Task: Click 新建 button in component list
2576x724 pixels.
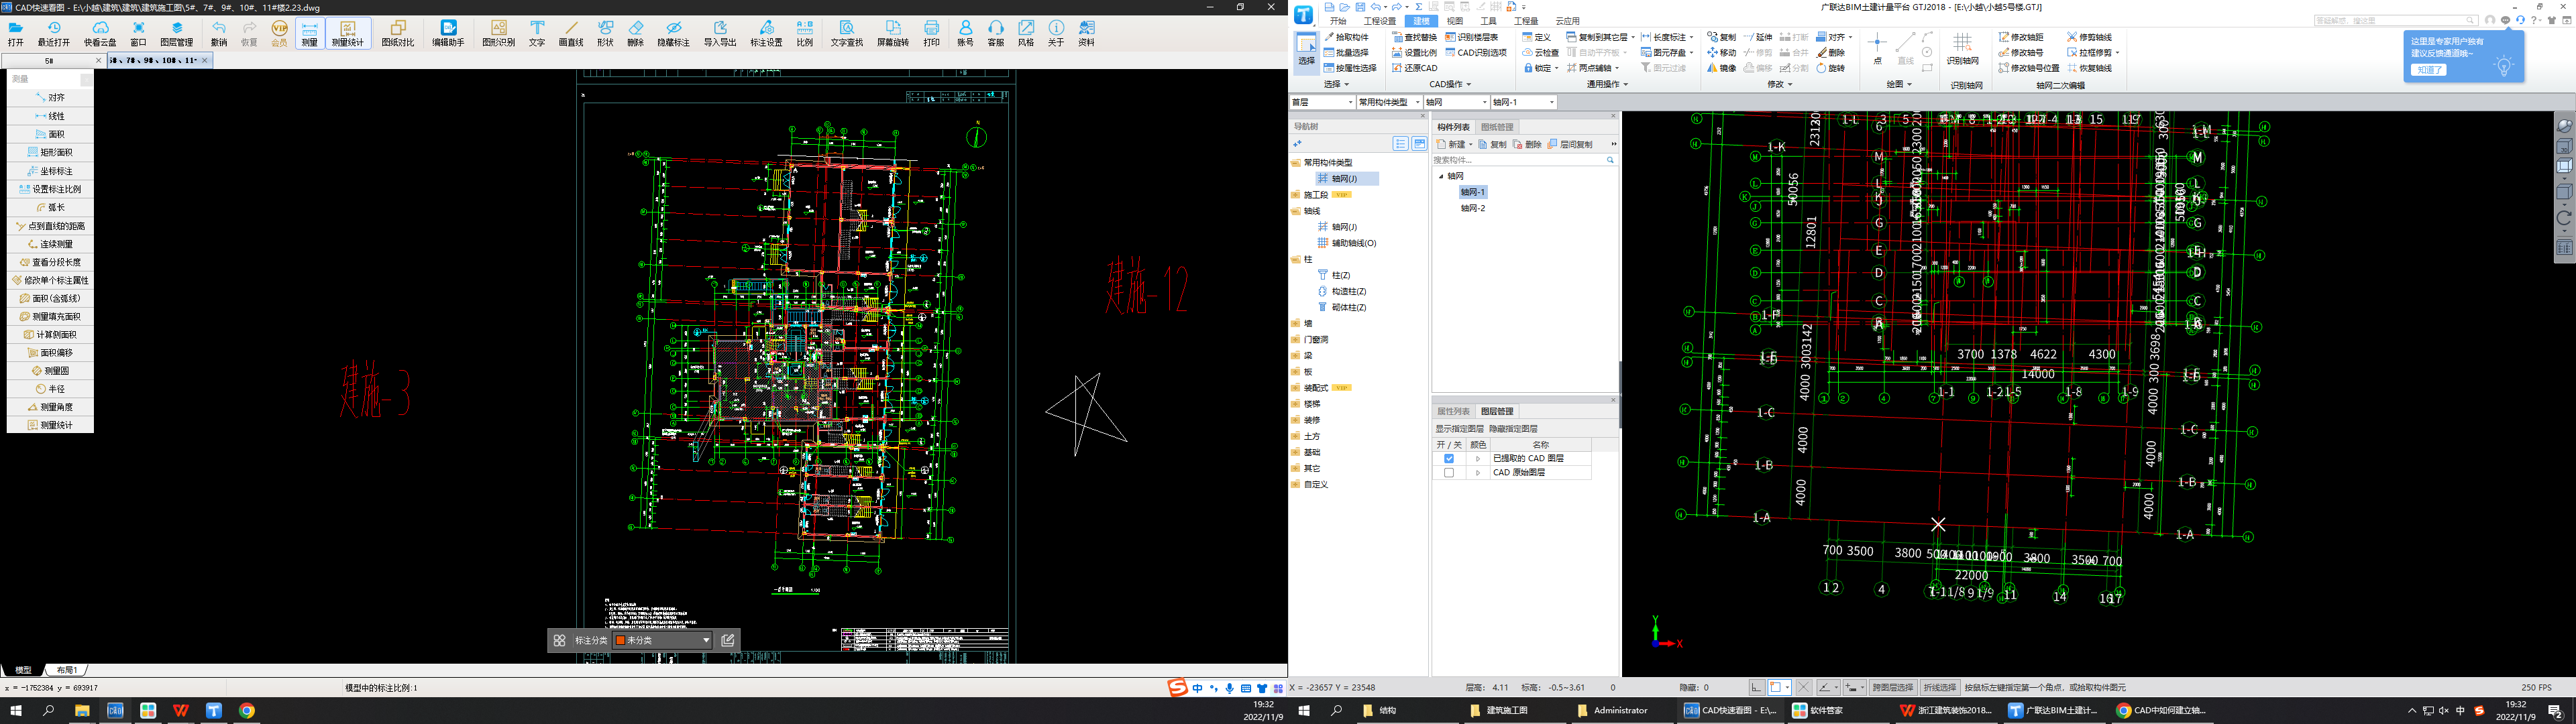Action: (1453, 144)
